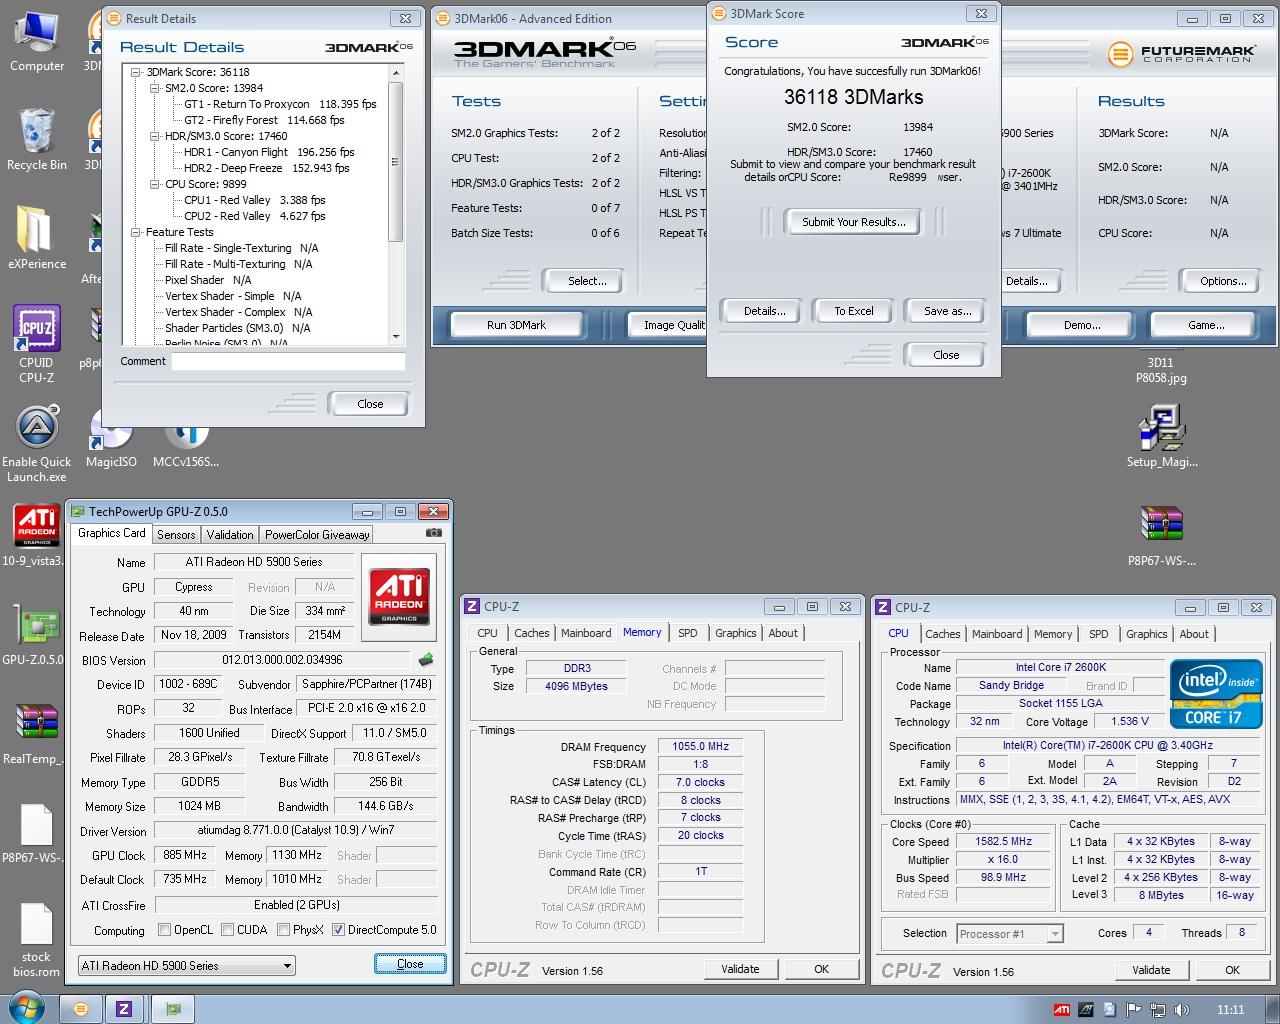Toggle the CUDA checkbox in GPU-Z

(228, 930)
